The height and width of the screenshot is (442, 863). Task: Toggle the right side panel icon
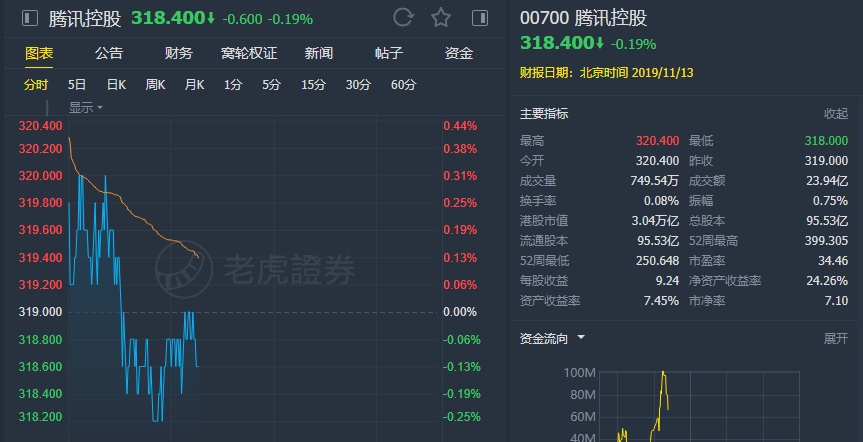coord(480,18)
